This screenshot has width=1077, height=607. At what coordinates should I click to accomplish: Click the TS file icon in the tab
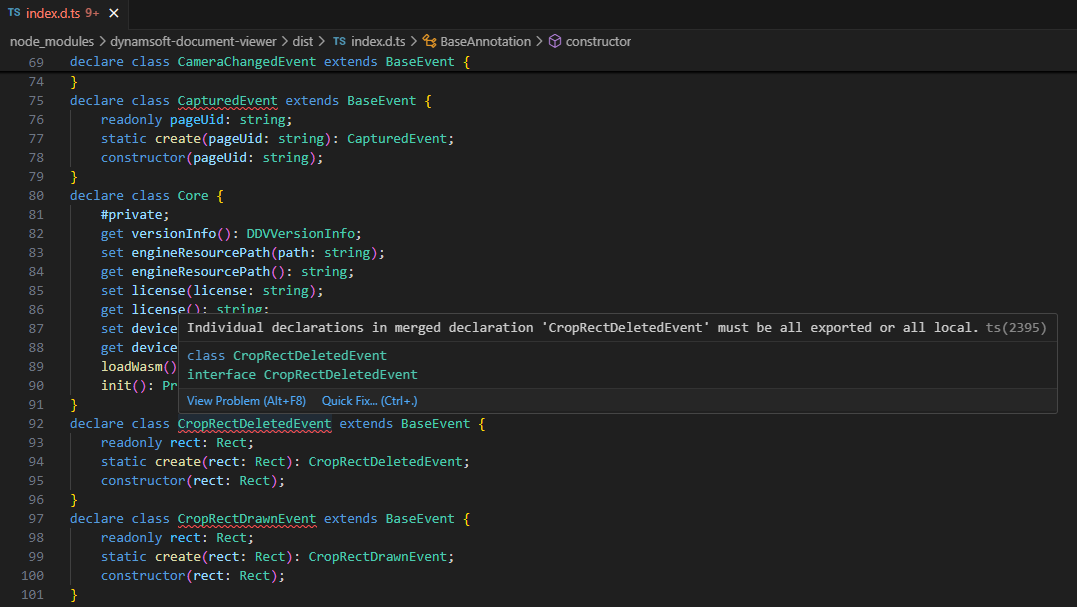[x=14, y=14]
